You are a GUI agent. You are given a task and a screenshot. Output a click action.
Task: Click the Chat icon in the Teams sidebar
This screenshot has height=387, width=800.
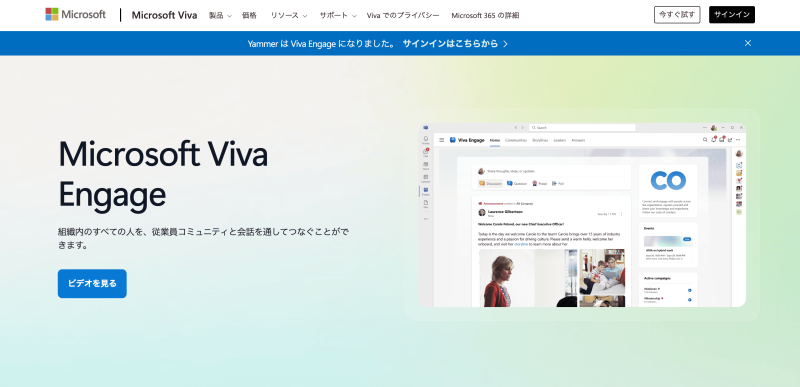tap(426, 152)
